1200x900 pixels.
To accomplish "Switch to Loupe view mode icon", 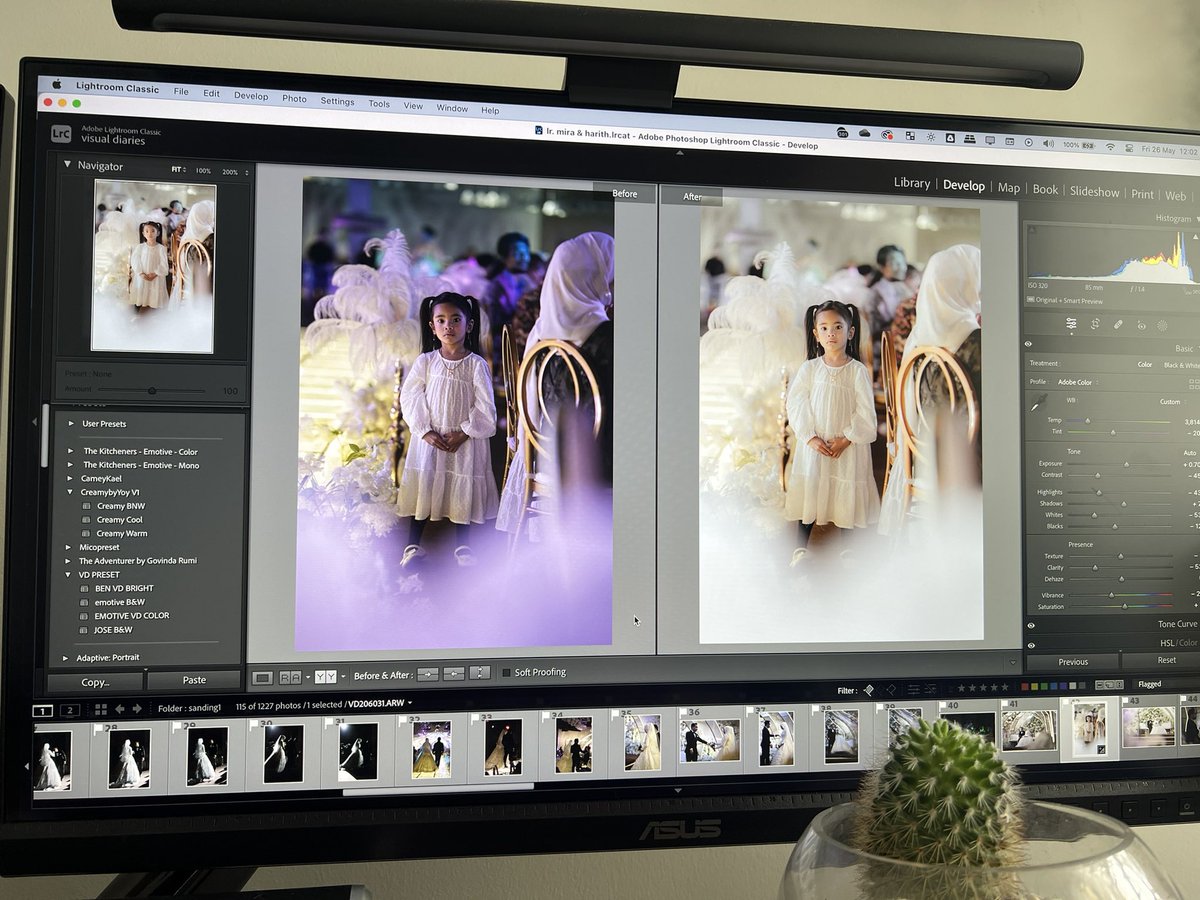I will coord(262,677).
